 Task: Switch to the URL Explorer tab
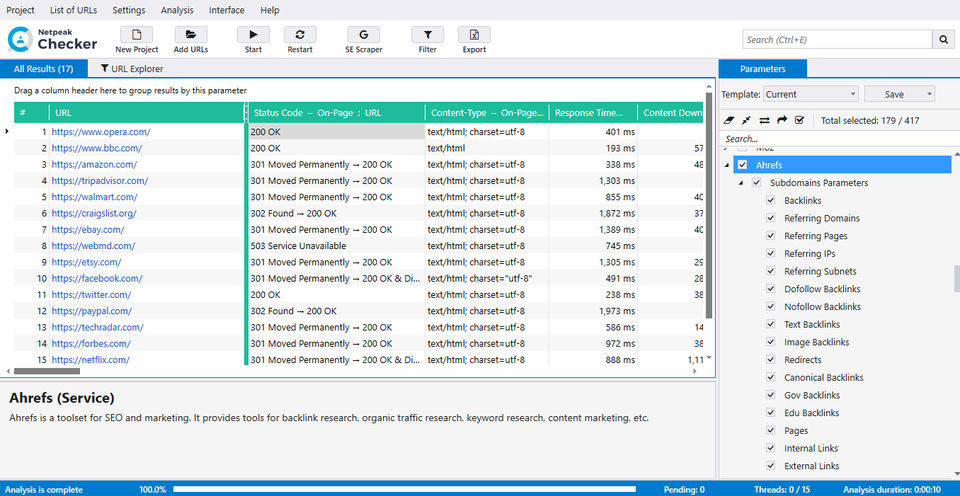click(133, 69)
